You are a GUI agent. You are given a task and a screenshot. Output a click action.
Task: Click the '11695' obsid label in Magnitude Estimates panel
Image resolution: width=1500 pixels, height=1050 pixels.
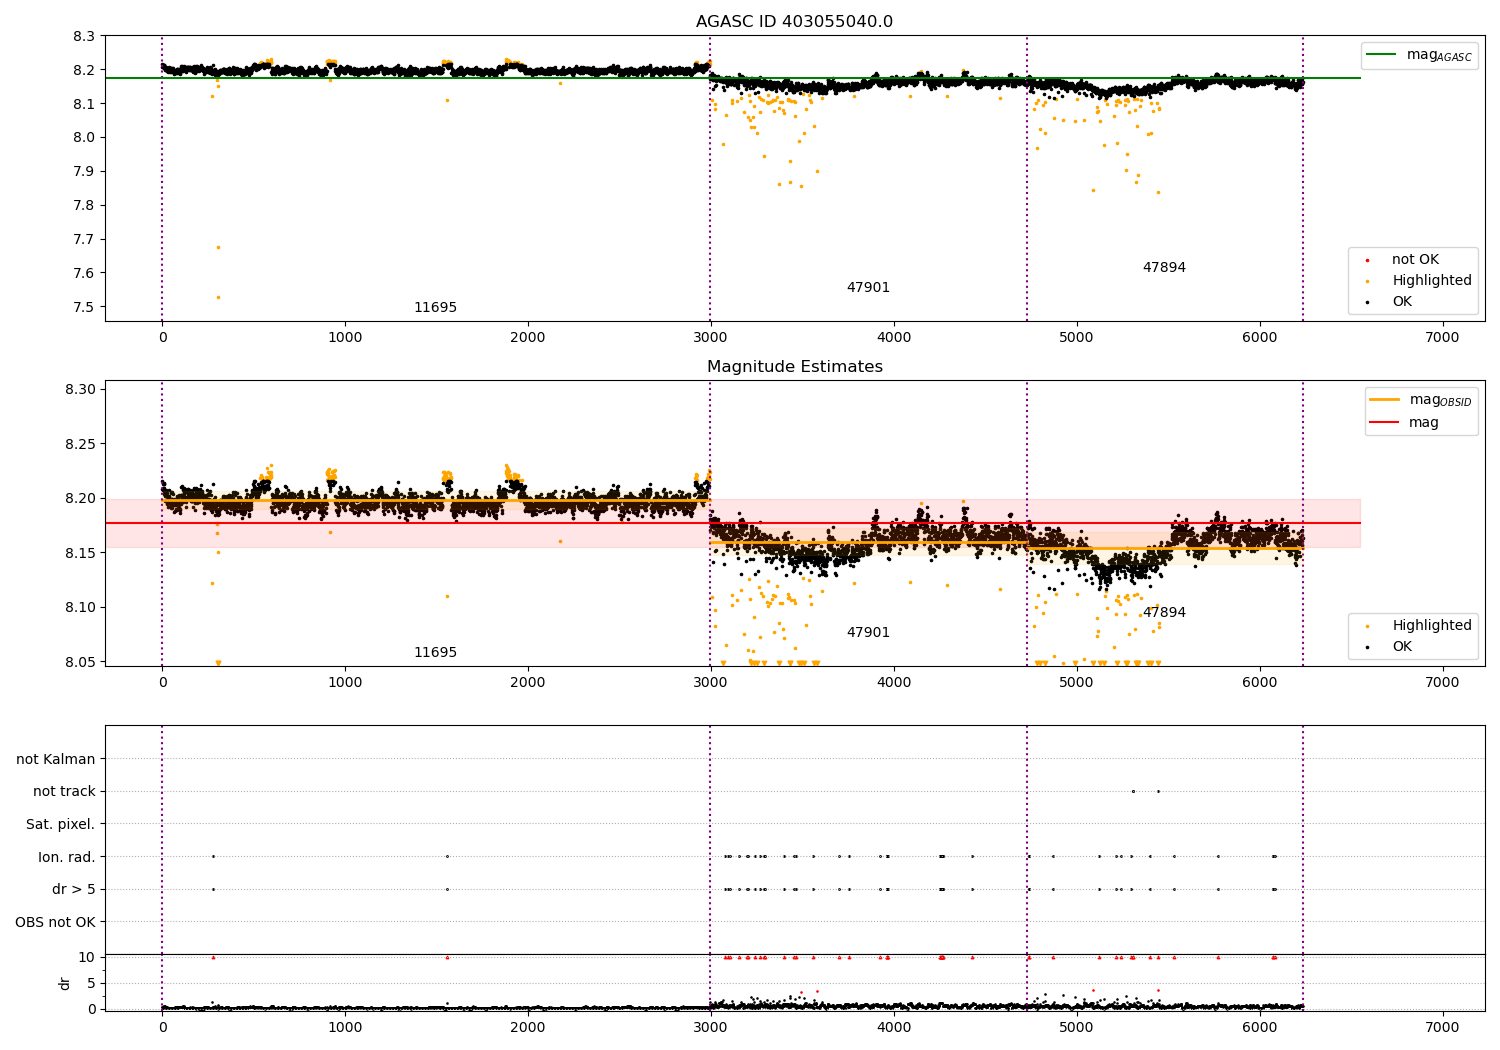pos(435,653)
